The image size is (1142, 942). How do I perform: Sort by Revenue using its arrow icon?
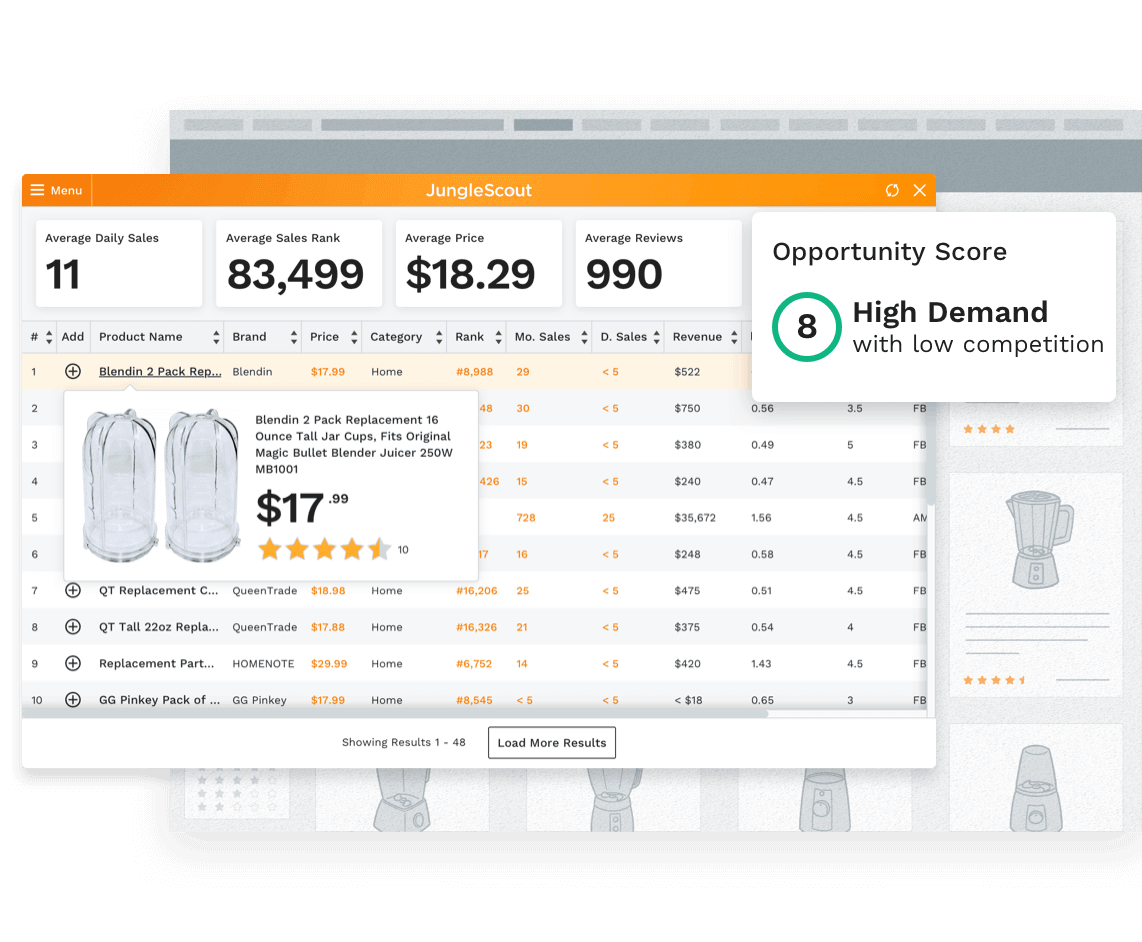point(734,337)
